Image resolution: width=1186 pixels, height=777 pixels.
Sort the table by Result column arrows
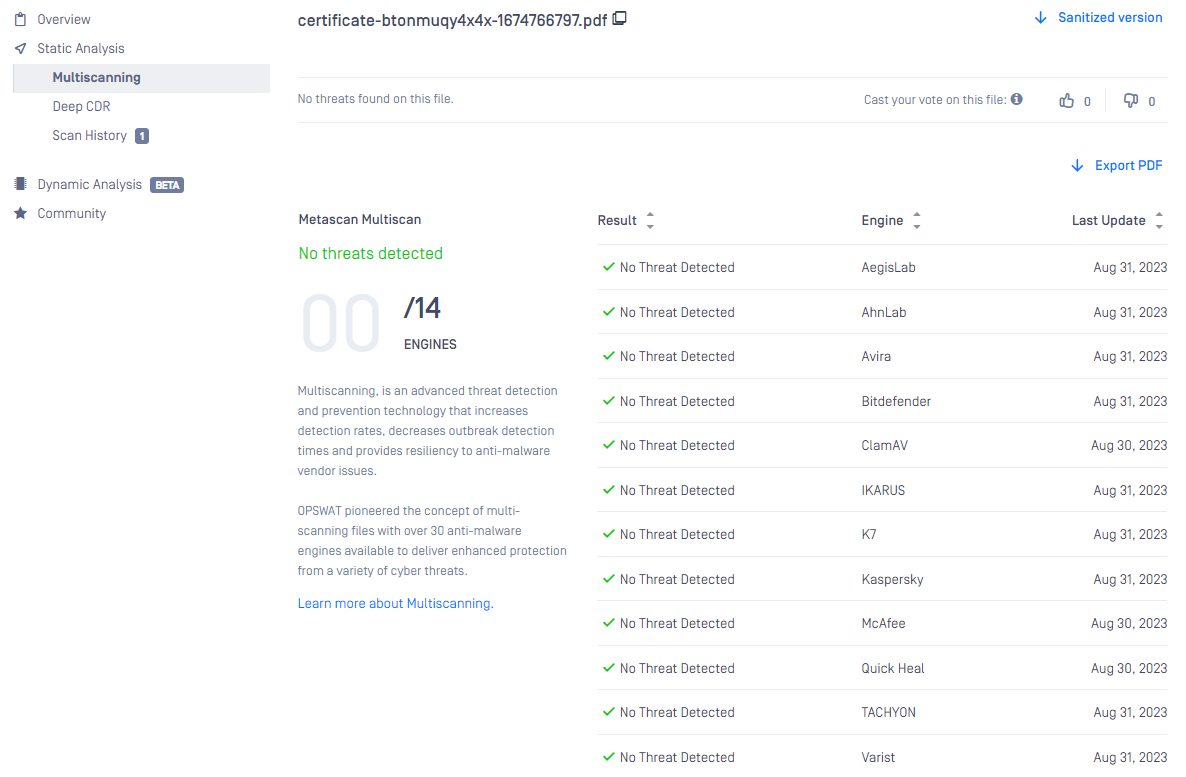tap(650, 220)
